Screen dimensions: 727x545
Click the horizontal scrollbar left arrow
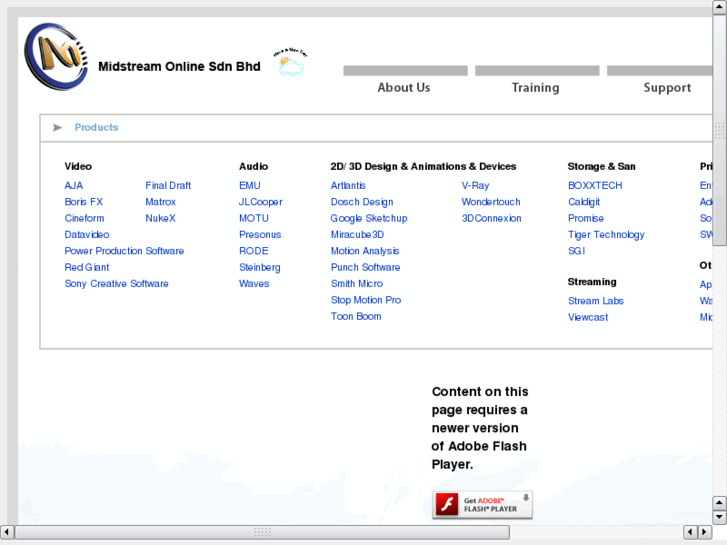(x=8, y=531)
